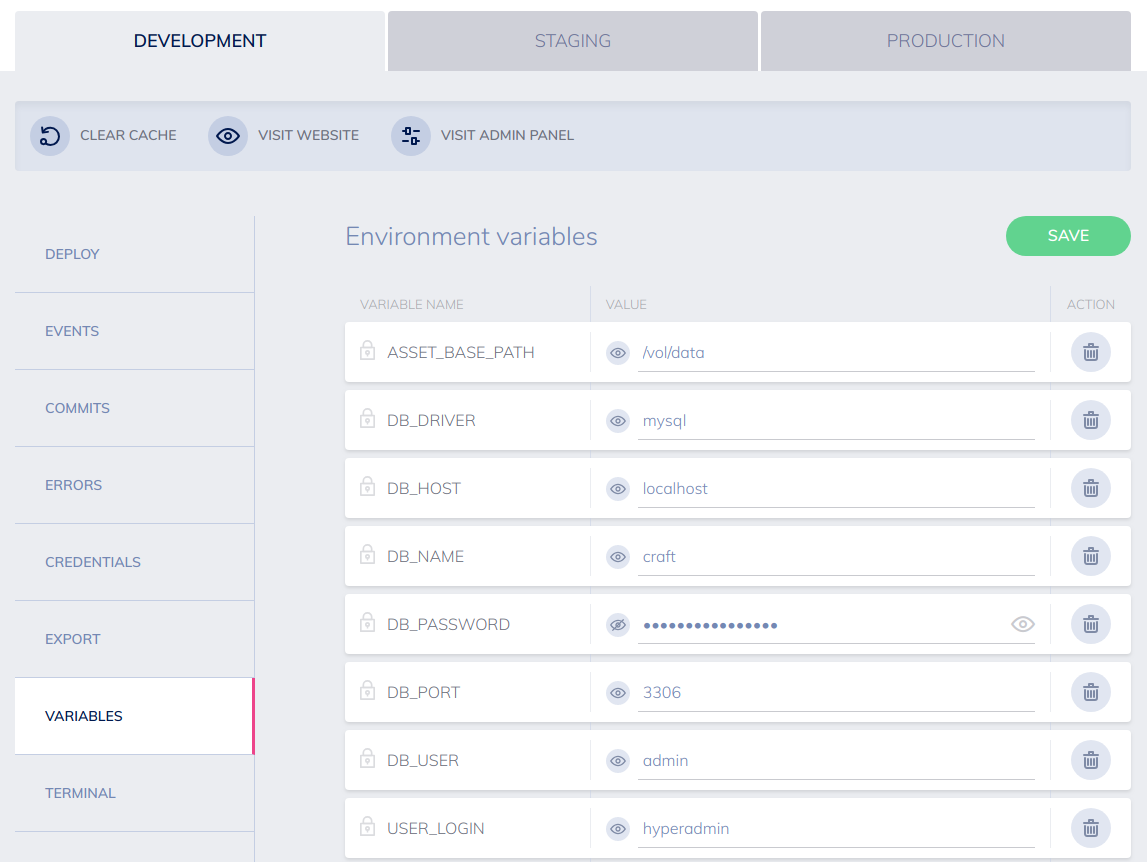The image size is (1147, 862).
Task: Click lock icon next to USER_LOGIN
Action: (x=367, y=827)
